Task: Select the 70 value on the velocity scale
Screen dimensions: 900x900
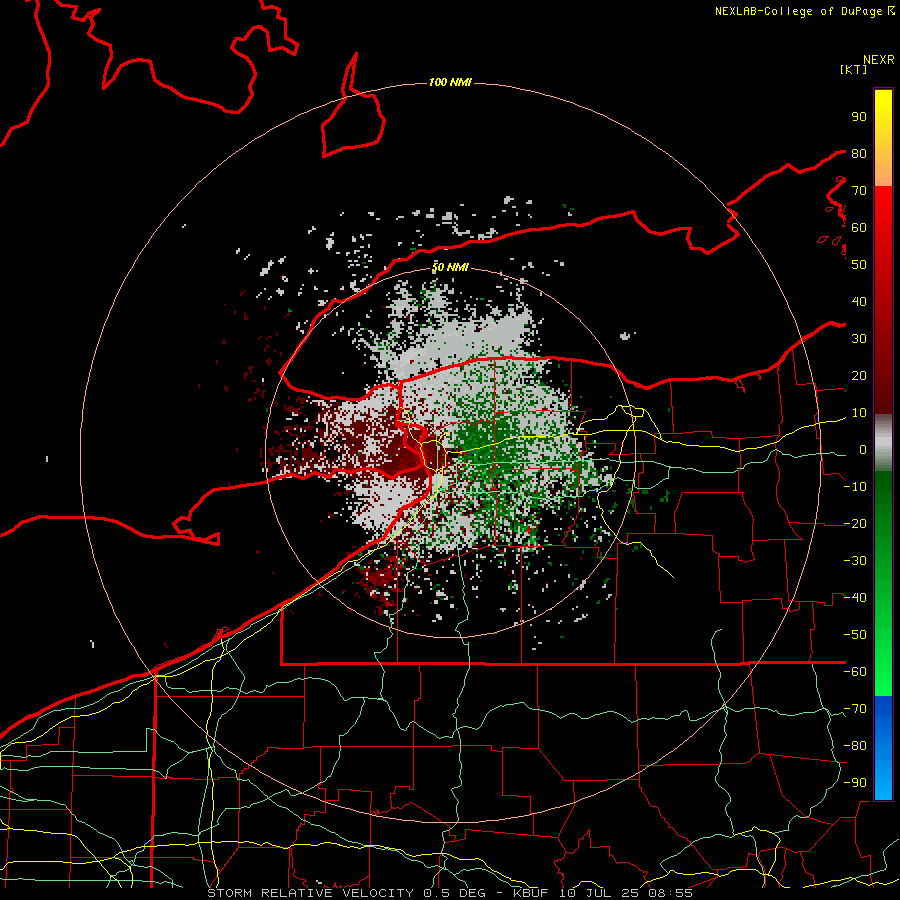Action: coord(859,191)
